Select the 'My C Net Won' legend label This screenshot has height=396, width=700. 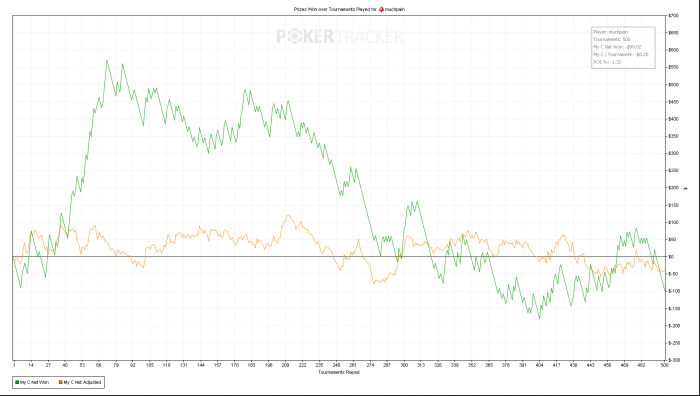tap(33, 382)
